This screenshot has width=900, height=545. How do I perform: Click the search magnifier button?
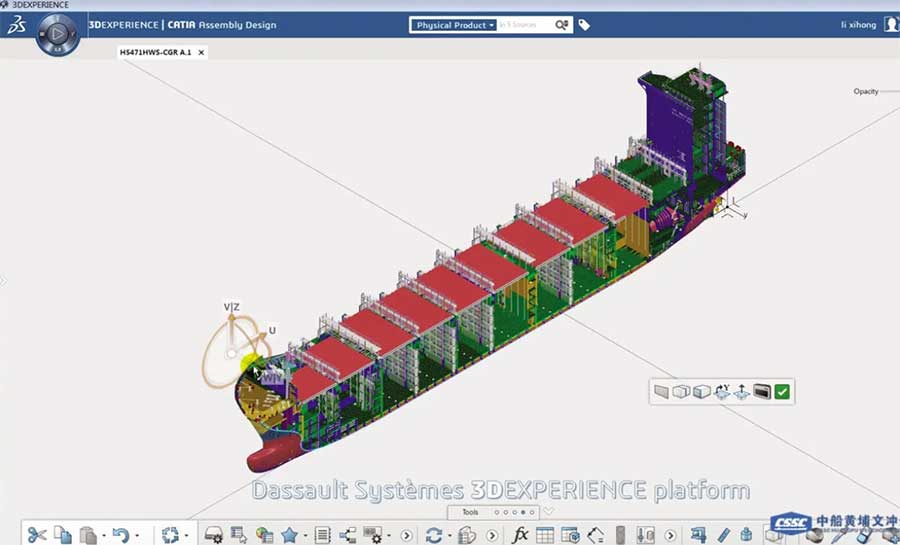[x=561, y=25]
